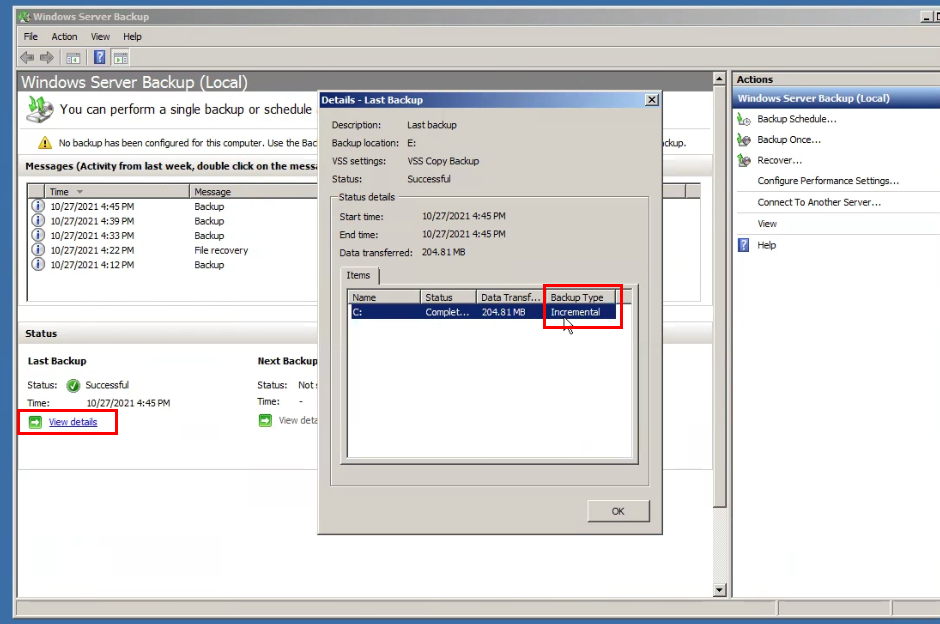
Task: Click info icon of 4:45 PM message
Action: click(x=38, y=206)
